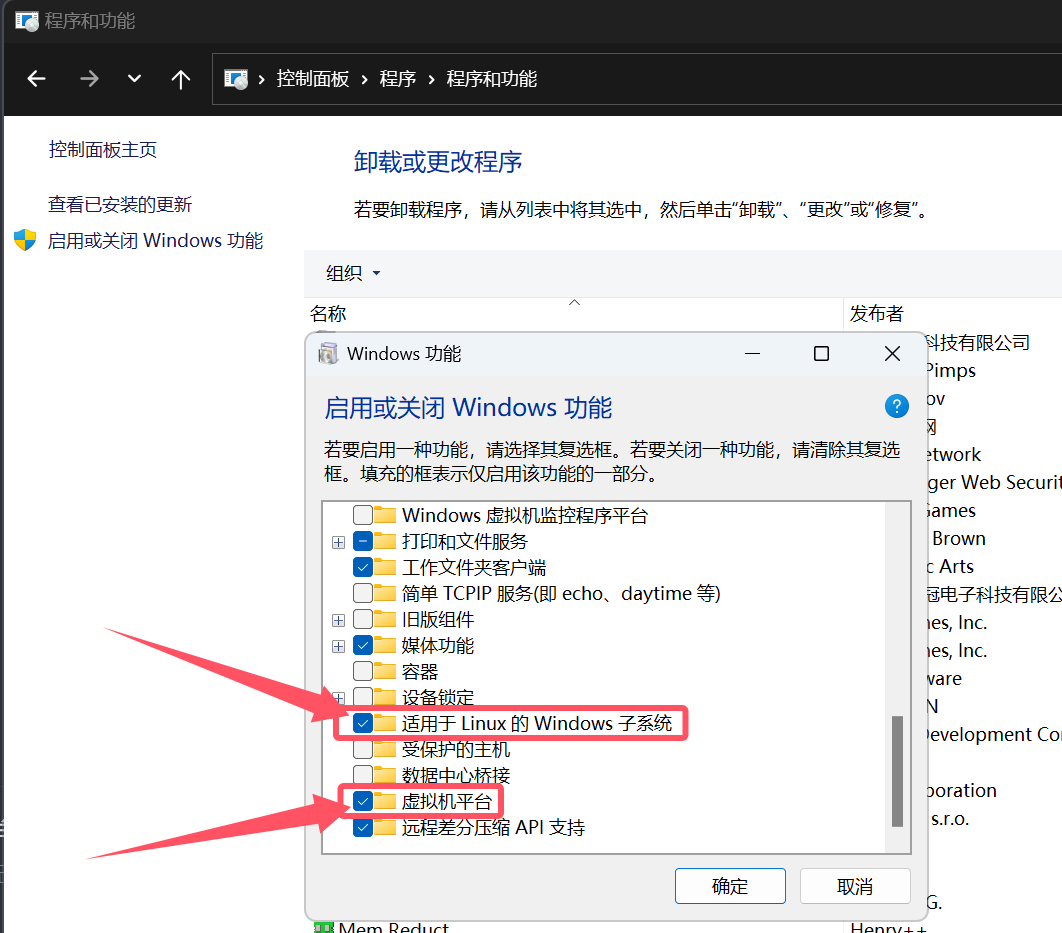This screenshot has height=933, width=1062.
Task: Sort list by 名称 column header
Action: (328, 313)
